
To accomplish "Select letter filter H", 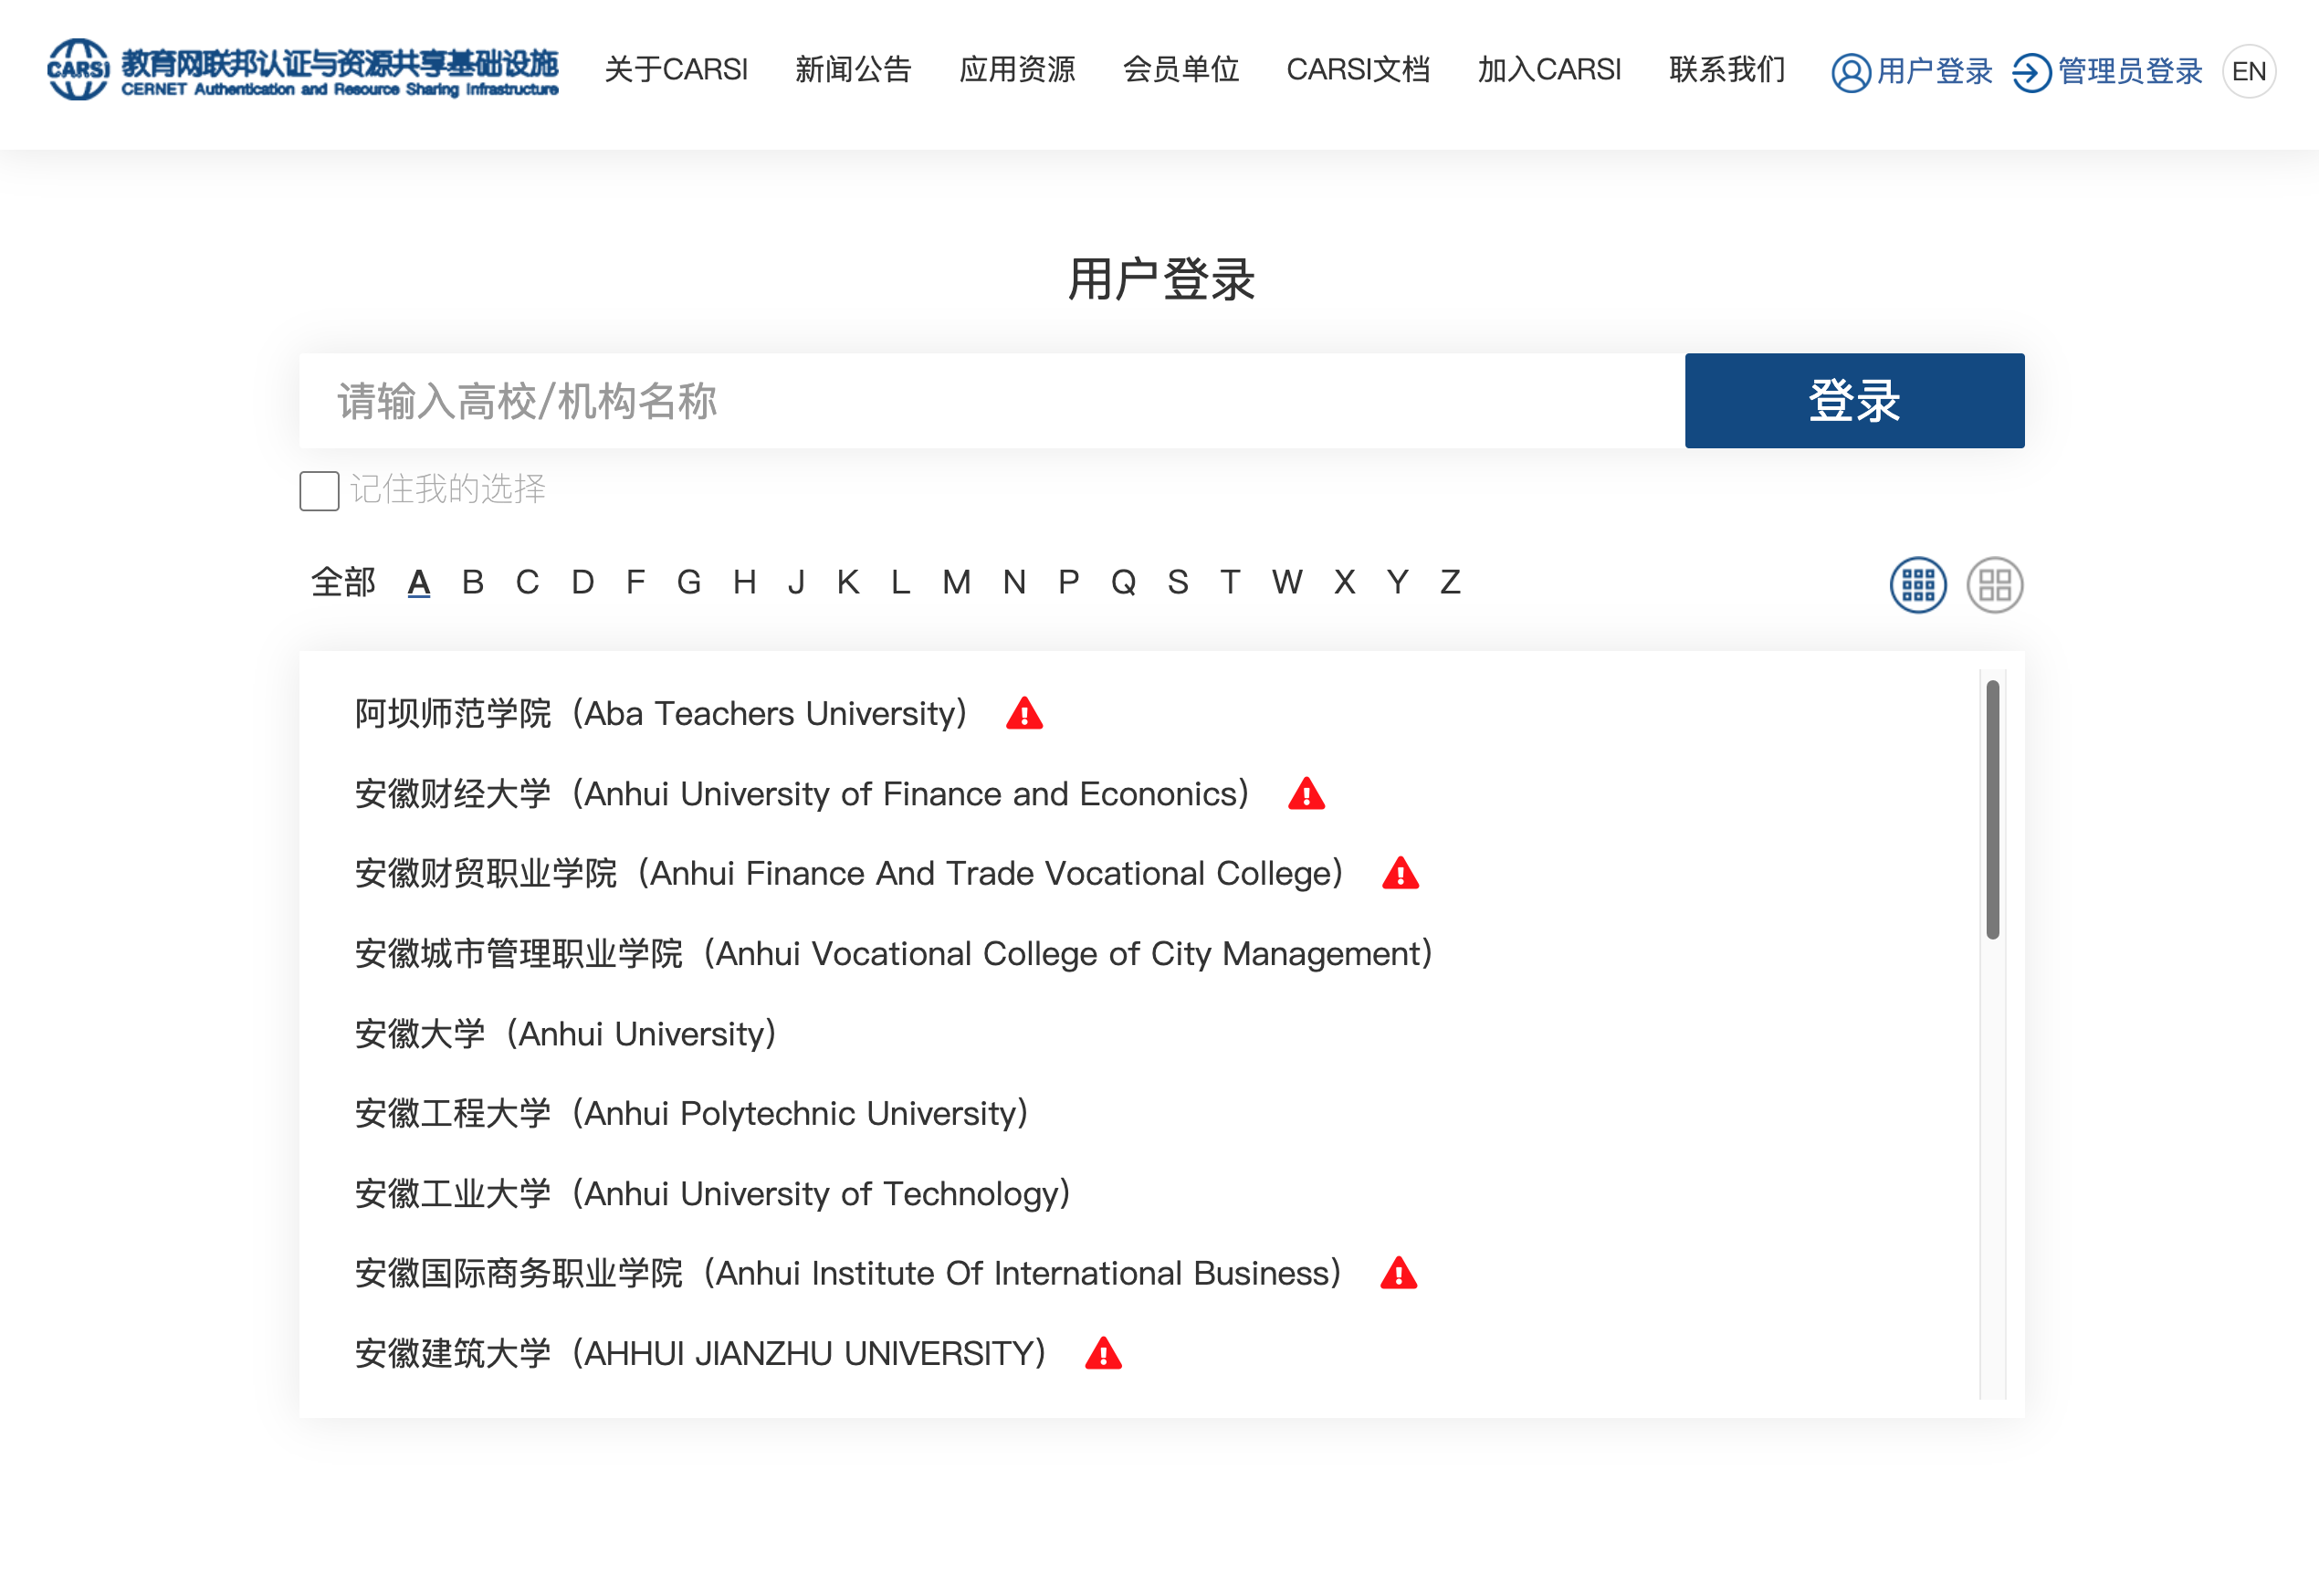I will [744, 582].
